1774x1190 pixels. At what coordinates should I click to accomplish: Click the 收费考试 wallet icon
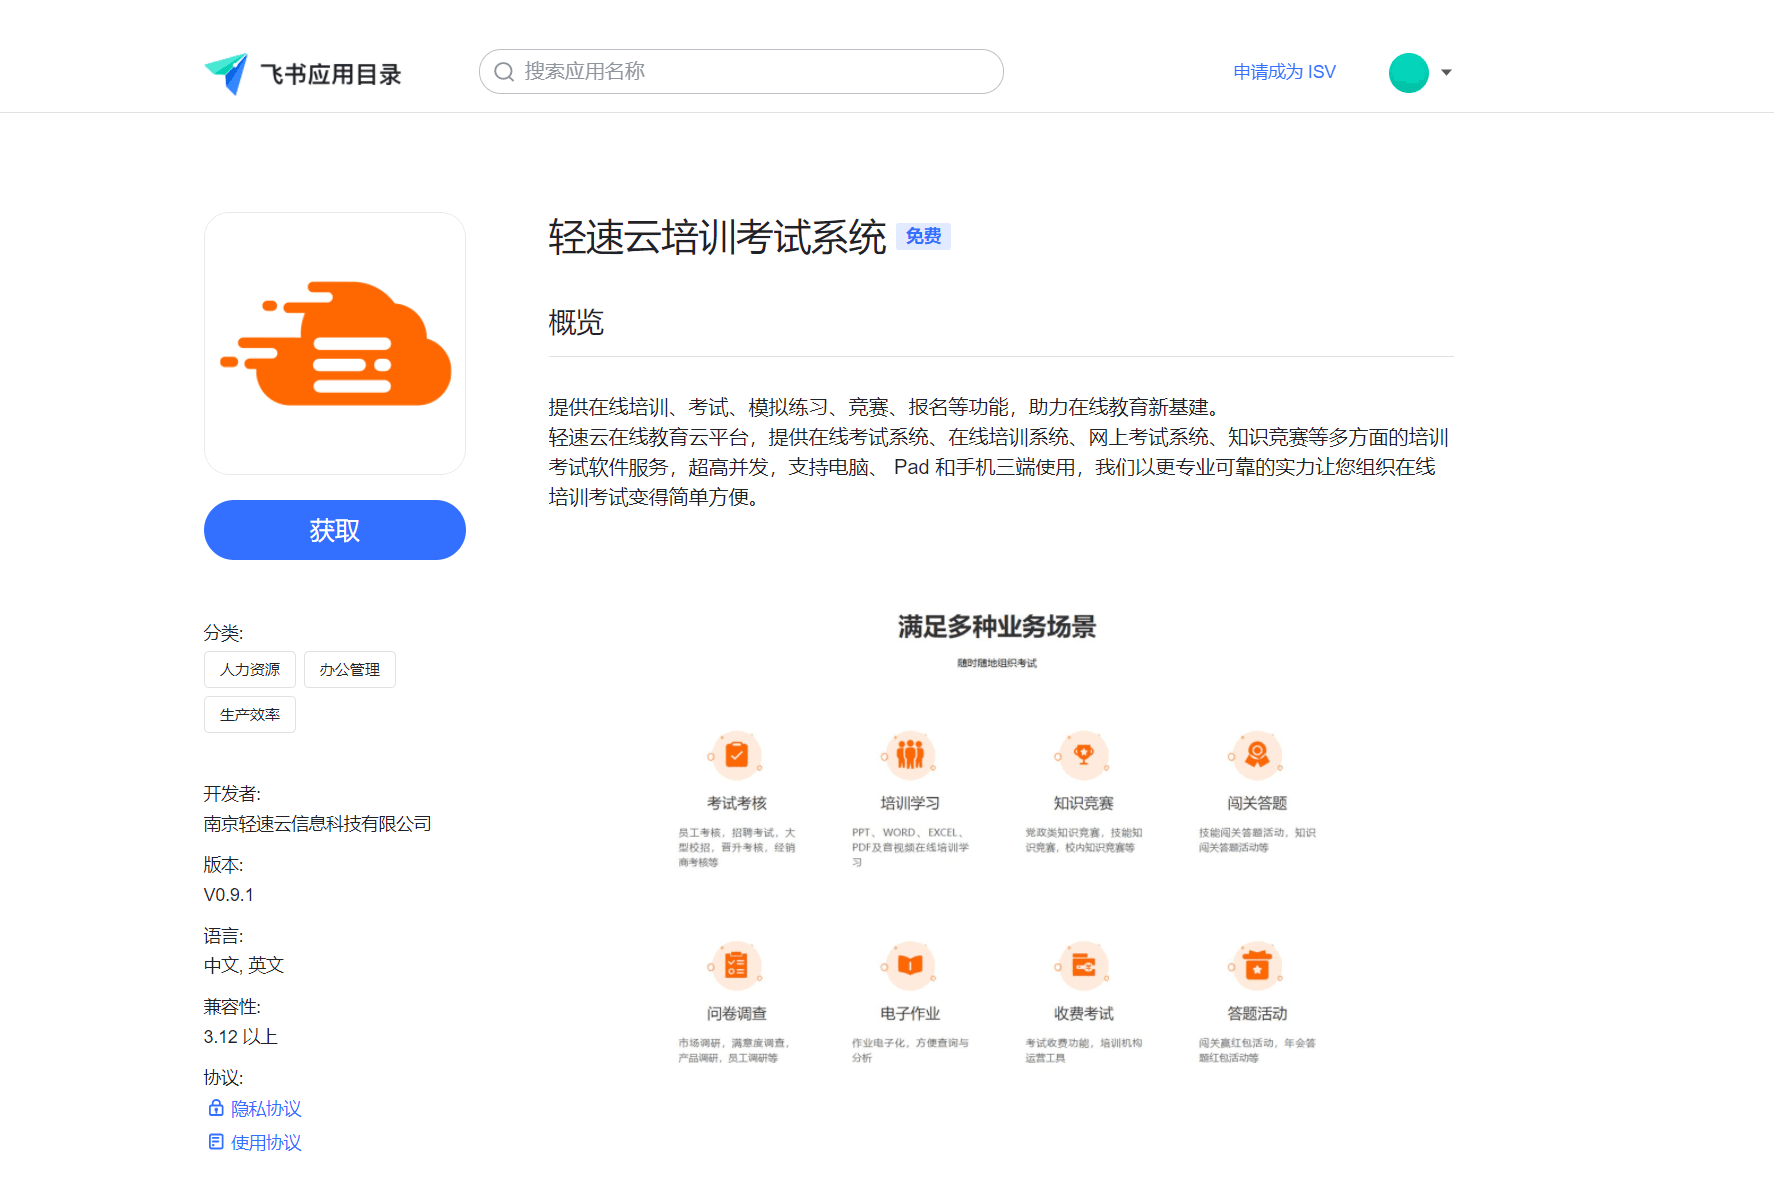pos(1083,965)
